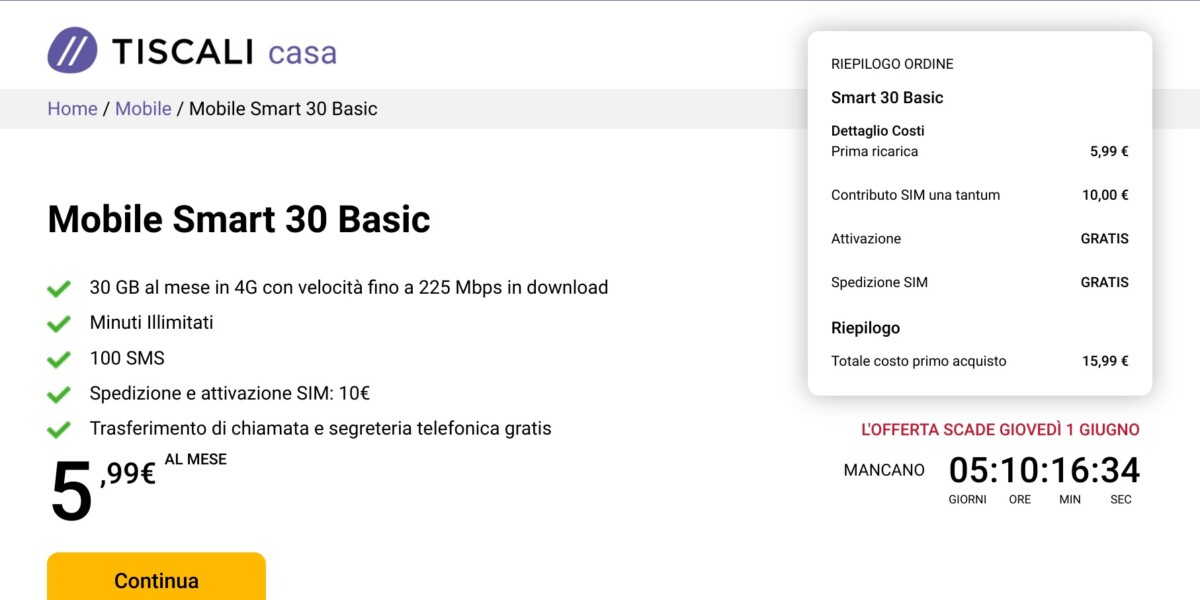Click the green checkmark beside 30 GB al mese

[59, 289]
